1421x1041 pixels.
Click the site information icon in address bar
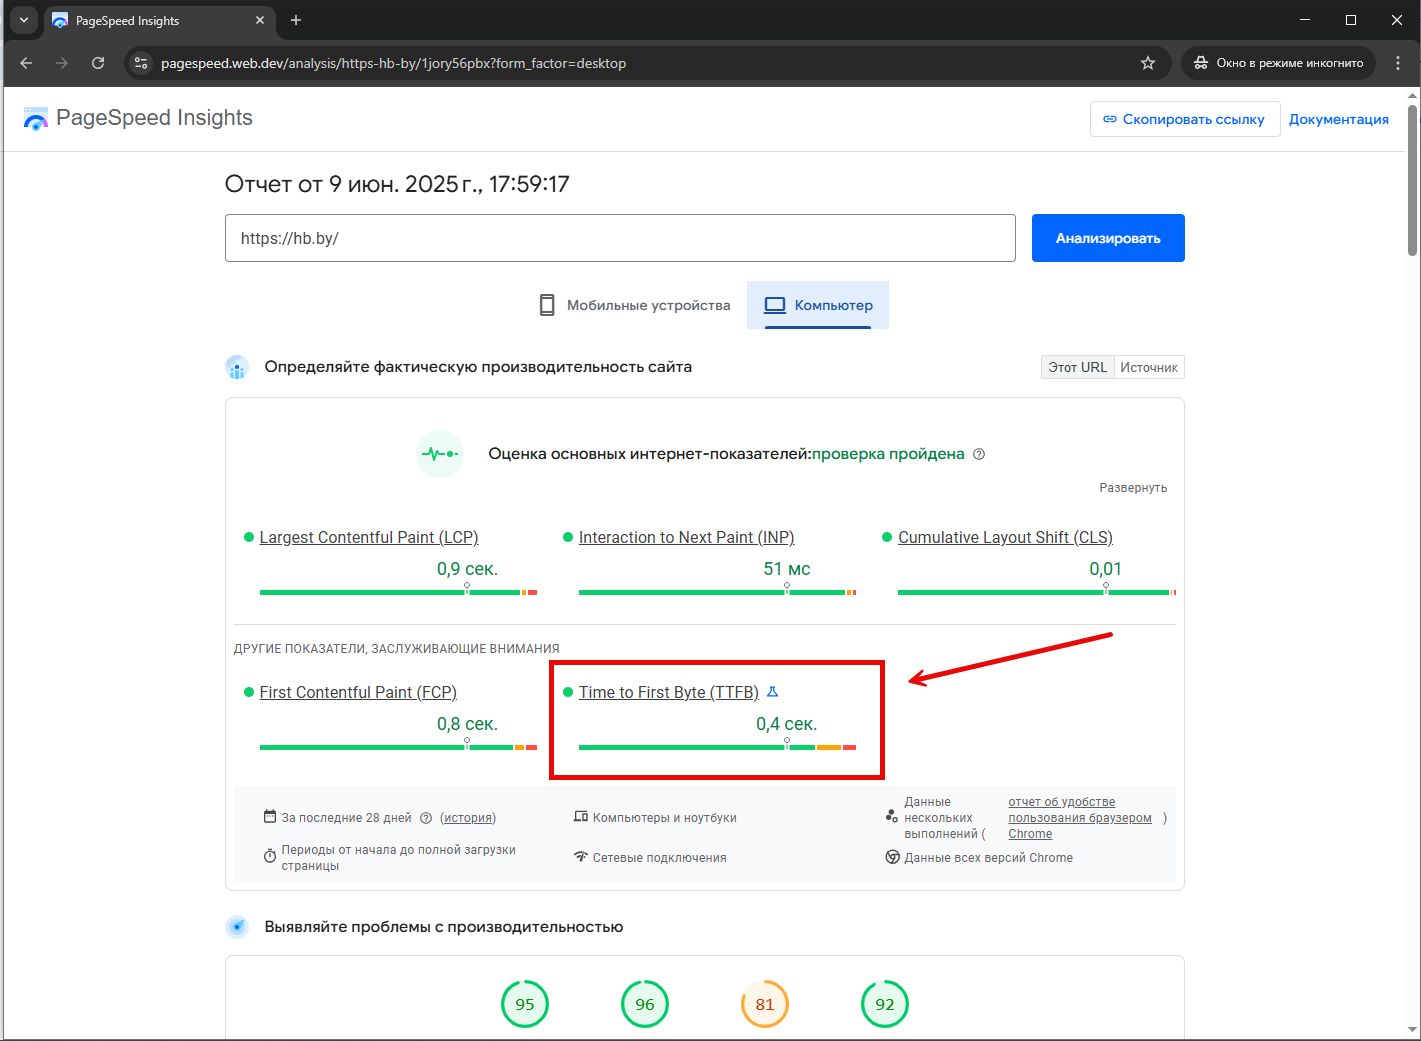(x=141, y=63)
